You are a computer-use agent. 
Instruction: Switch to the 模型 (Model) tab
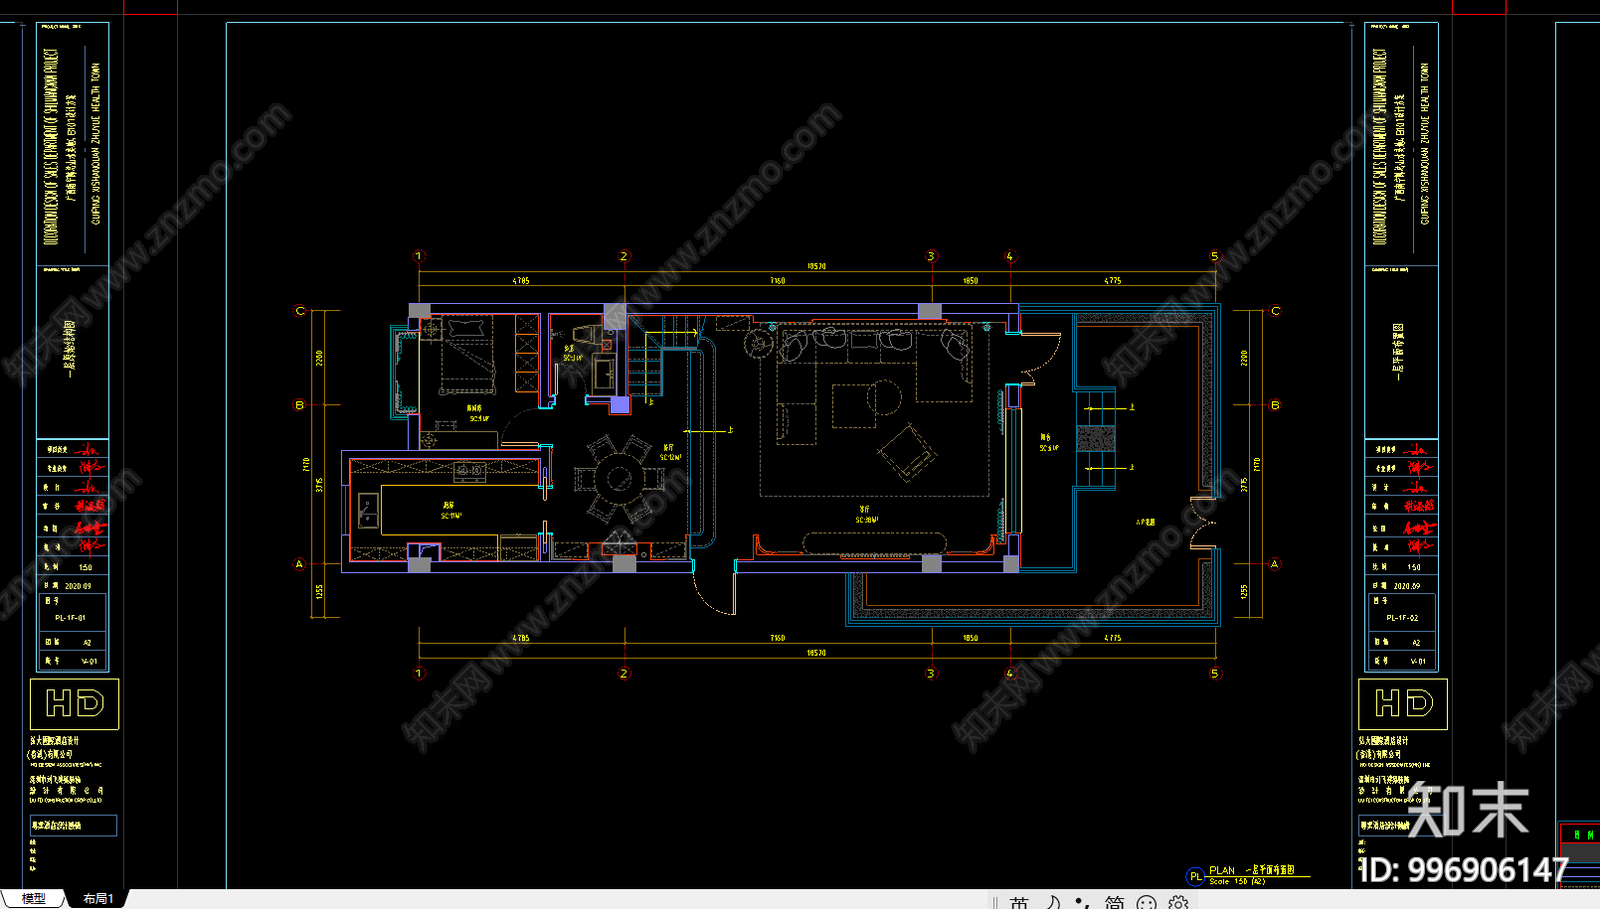pos(33,899)
